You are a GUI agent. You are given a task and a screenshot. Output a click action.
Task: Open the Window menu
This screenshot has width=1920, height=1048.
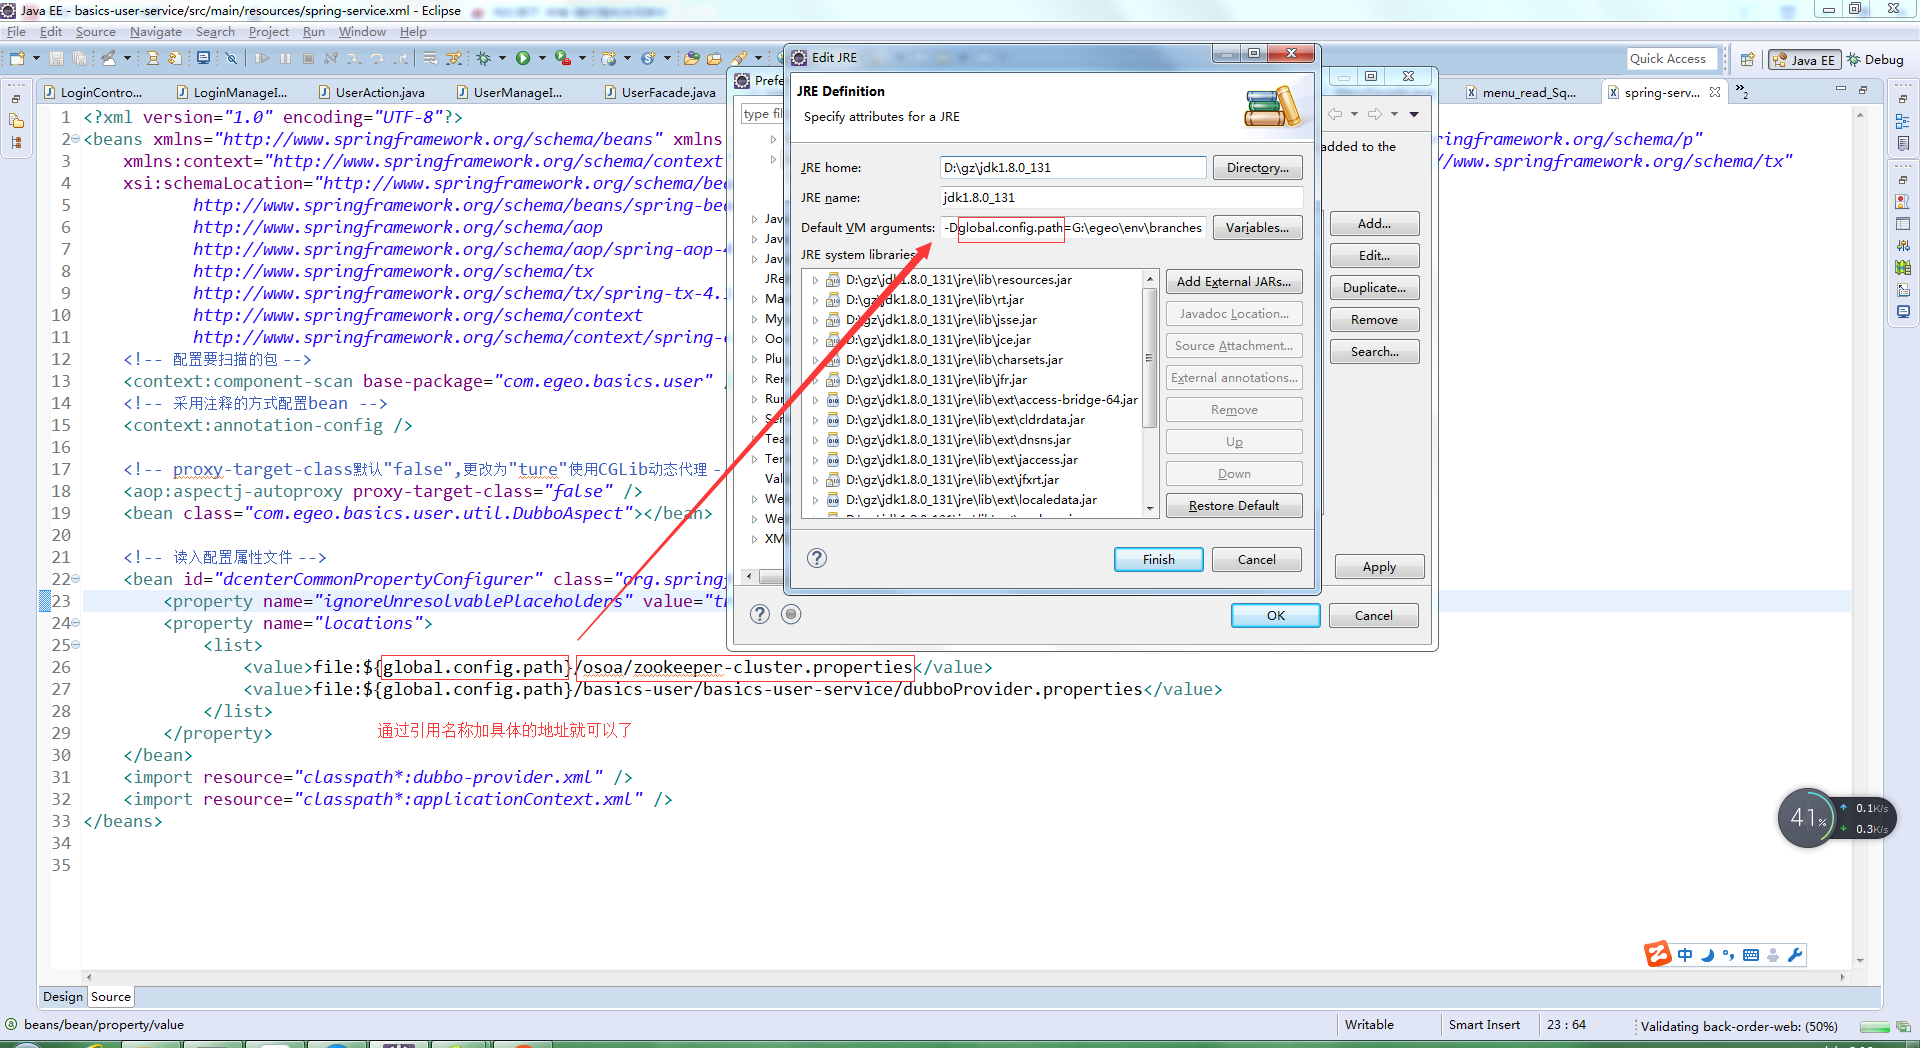(x=362, y=32)
